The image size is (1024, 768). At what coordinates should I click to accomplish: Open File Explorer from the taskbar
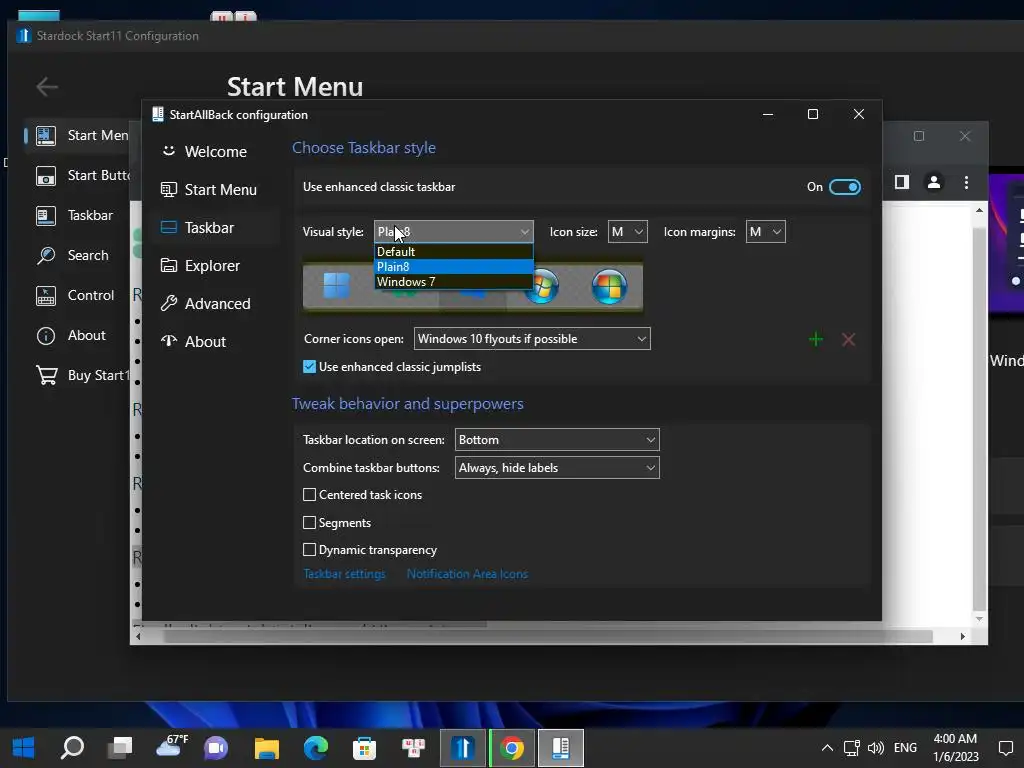coord(266,748)
